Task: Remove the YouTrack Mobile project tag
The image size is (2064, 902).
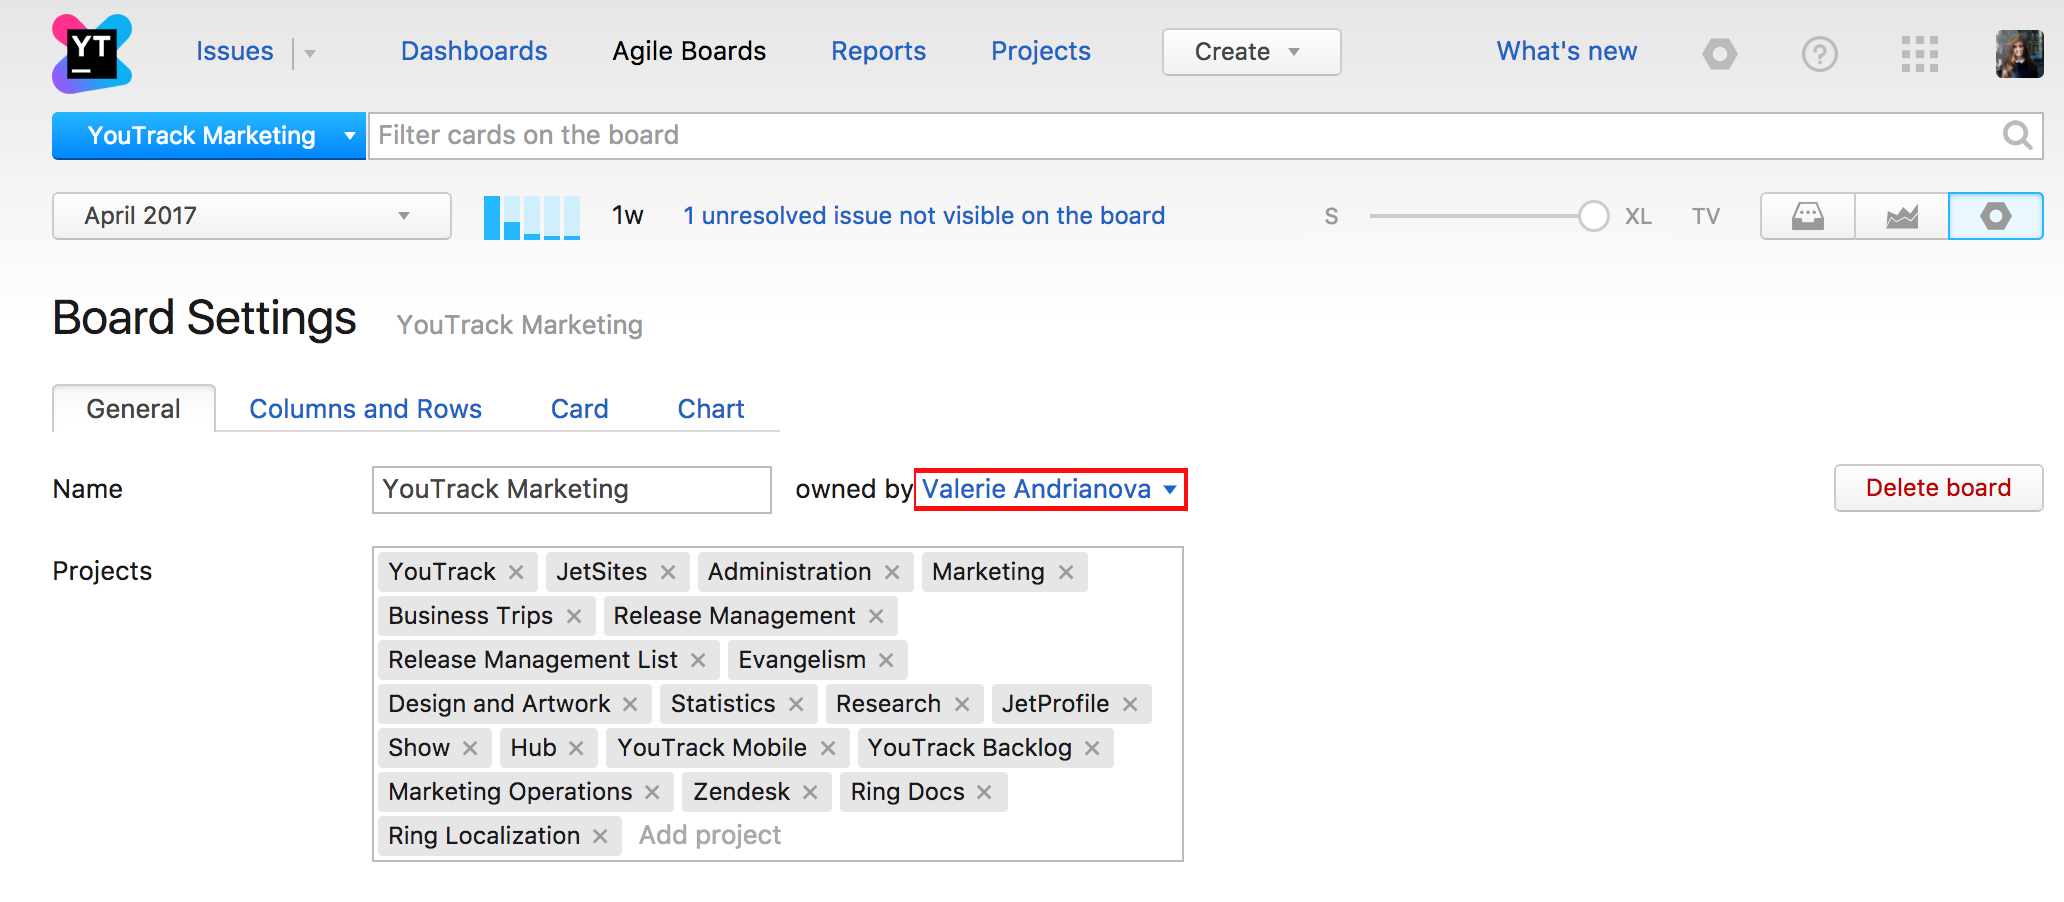Action: [828, 748]
